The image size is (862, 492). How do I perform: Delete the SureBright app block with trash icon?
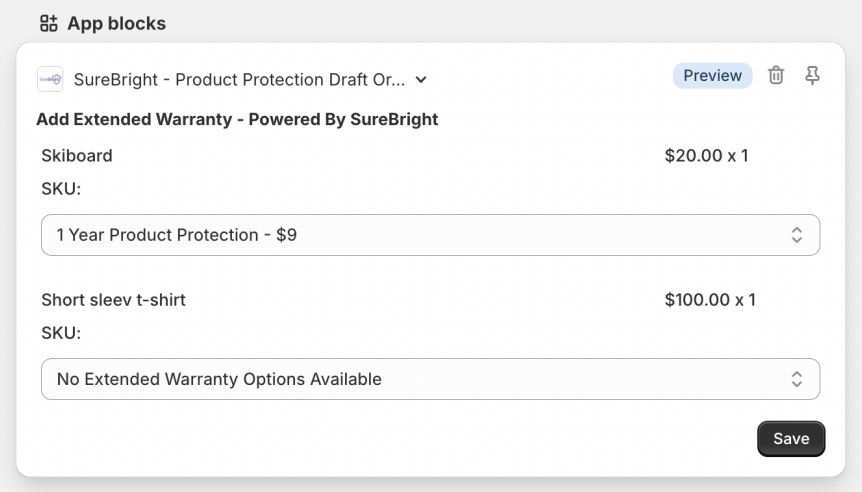pyautogui.click(x=776, y=76)
